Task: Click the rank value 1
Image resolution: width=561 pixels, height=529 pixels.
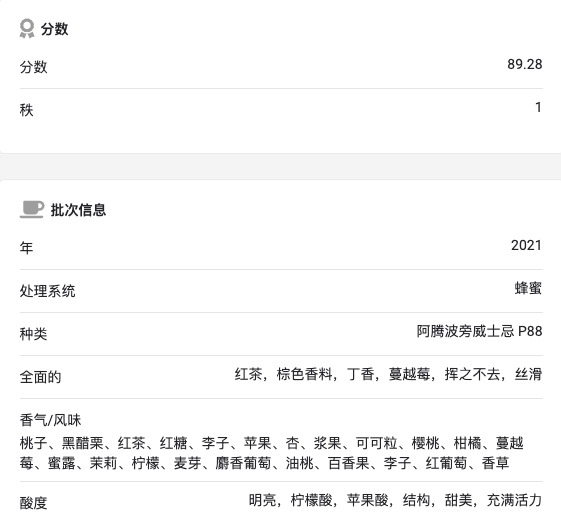Action: coord(538,107)
